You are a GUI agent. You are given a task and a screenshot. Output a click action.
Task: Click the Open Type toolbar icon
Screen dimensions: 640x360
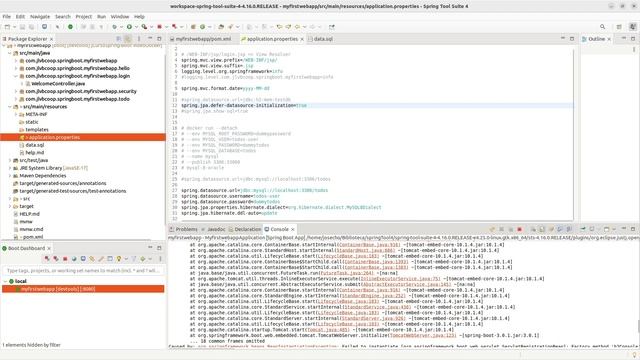coord(221,27)
